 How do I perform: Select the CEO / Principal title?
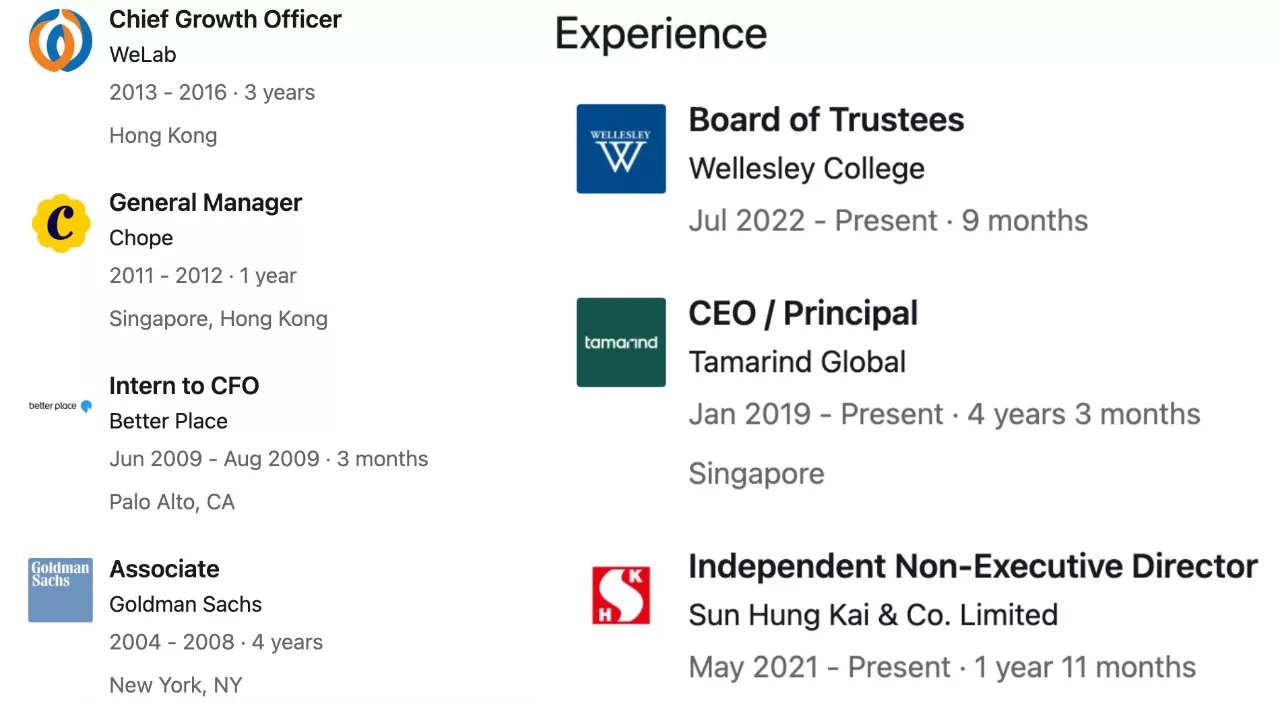pos(803,313)
